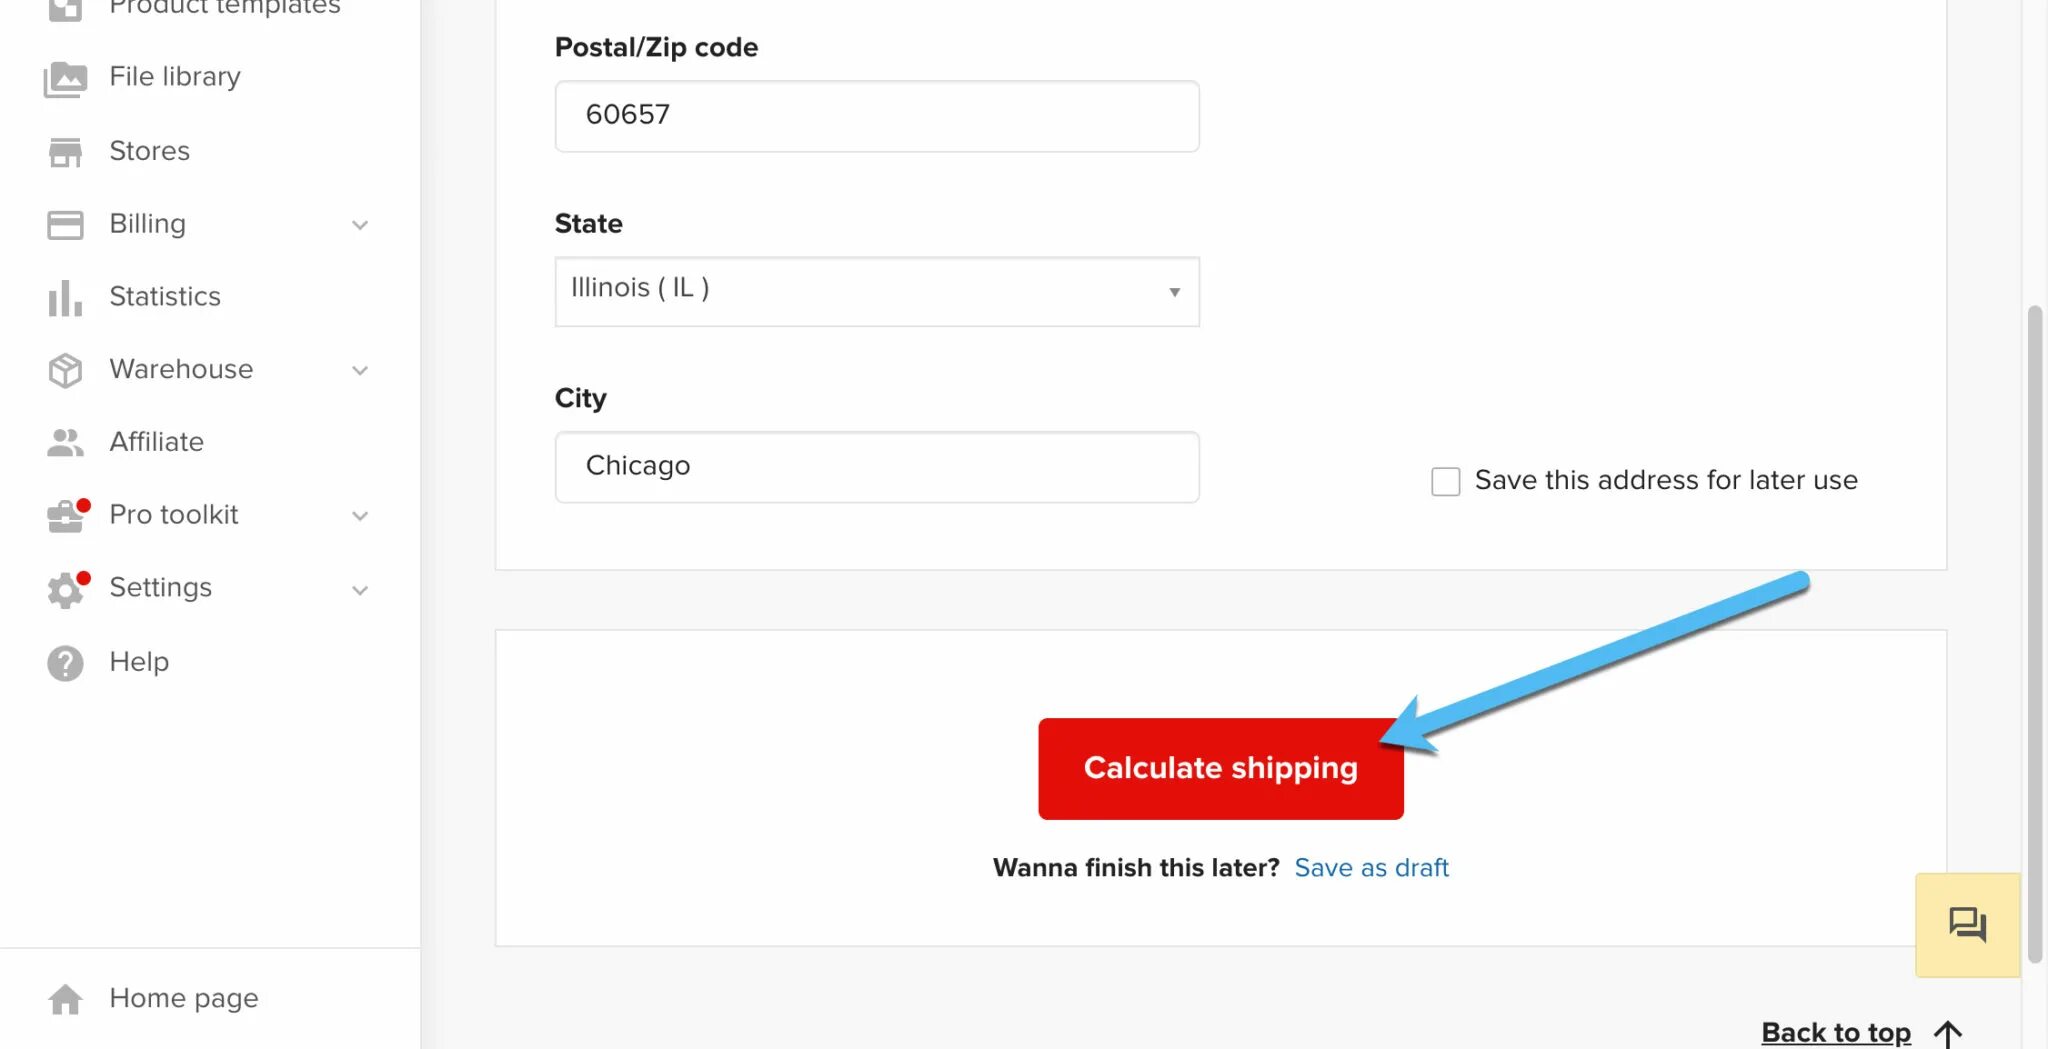Expand the Billing submenu chevron
This screenshot has height=1049, width=2048.
[x=360, y=225]
